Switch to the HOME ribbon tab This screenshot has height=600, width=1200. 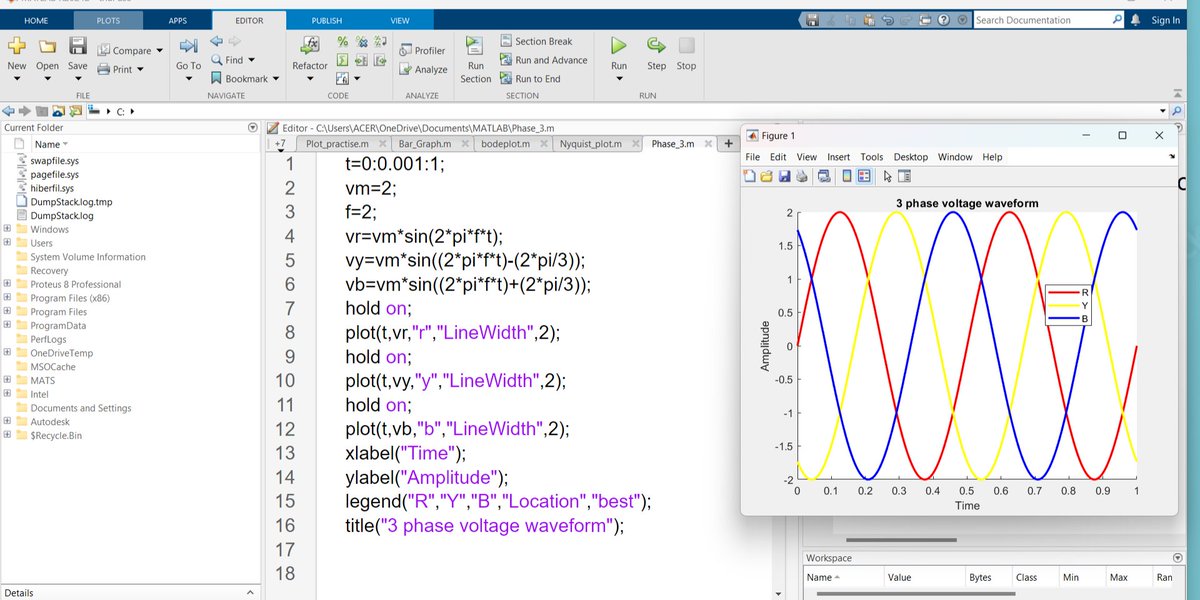pos(36,20)
